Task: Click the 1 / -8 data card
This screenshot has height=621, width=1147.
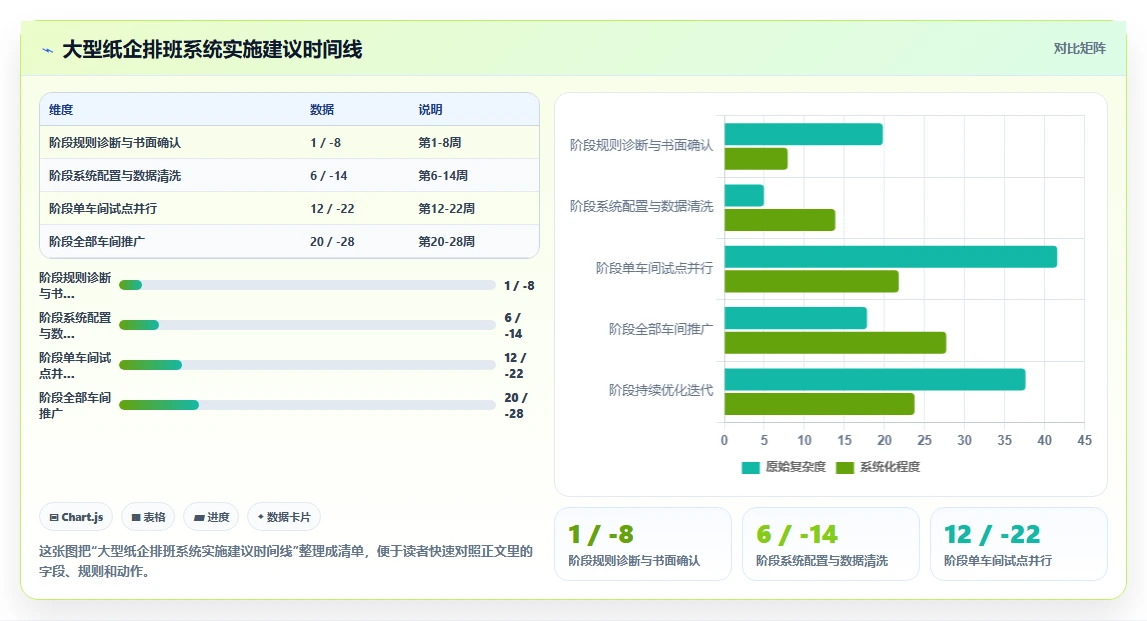Action: tap(643, 544)
